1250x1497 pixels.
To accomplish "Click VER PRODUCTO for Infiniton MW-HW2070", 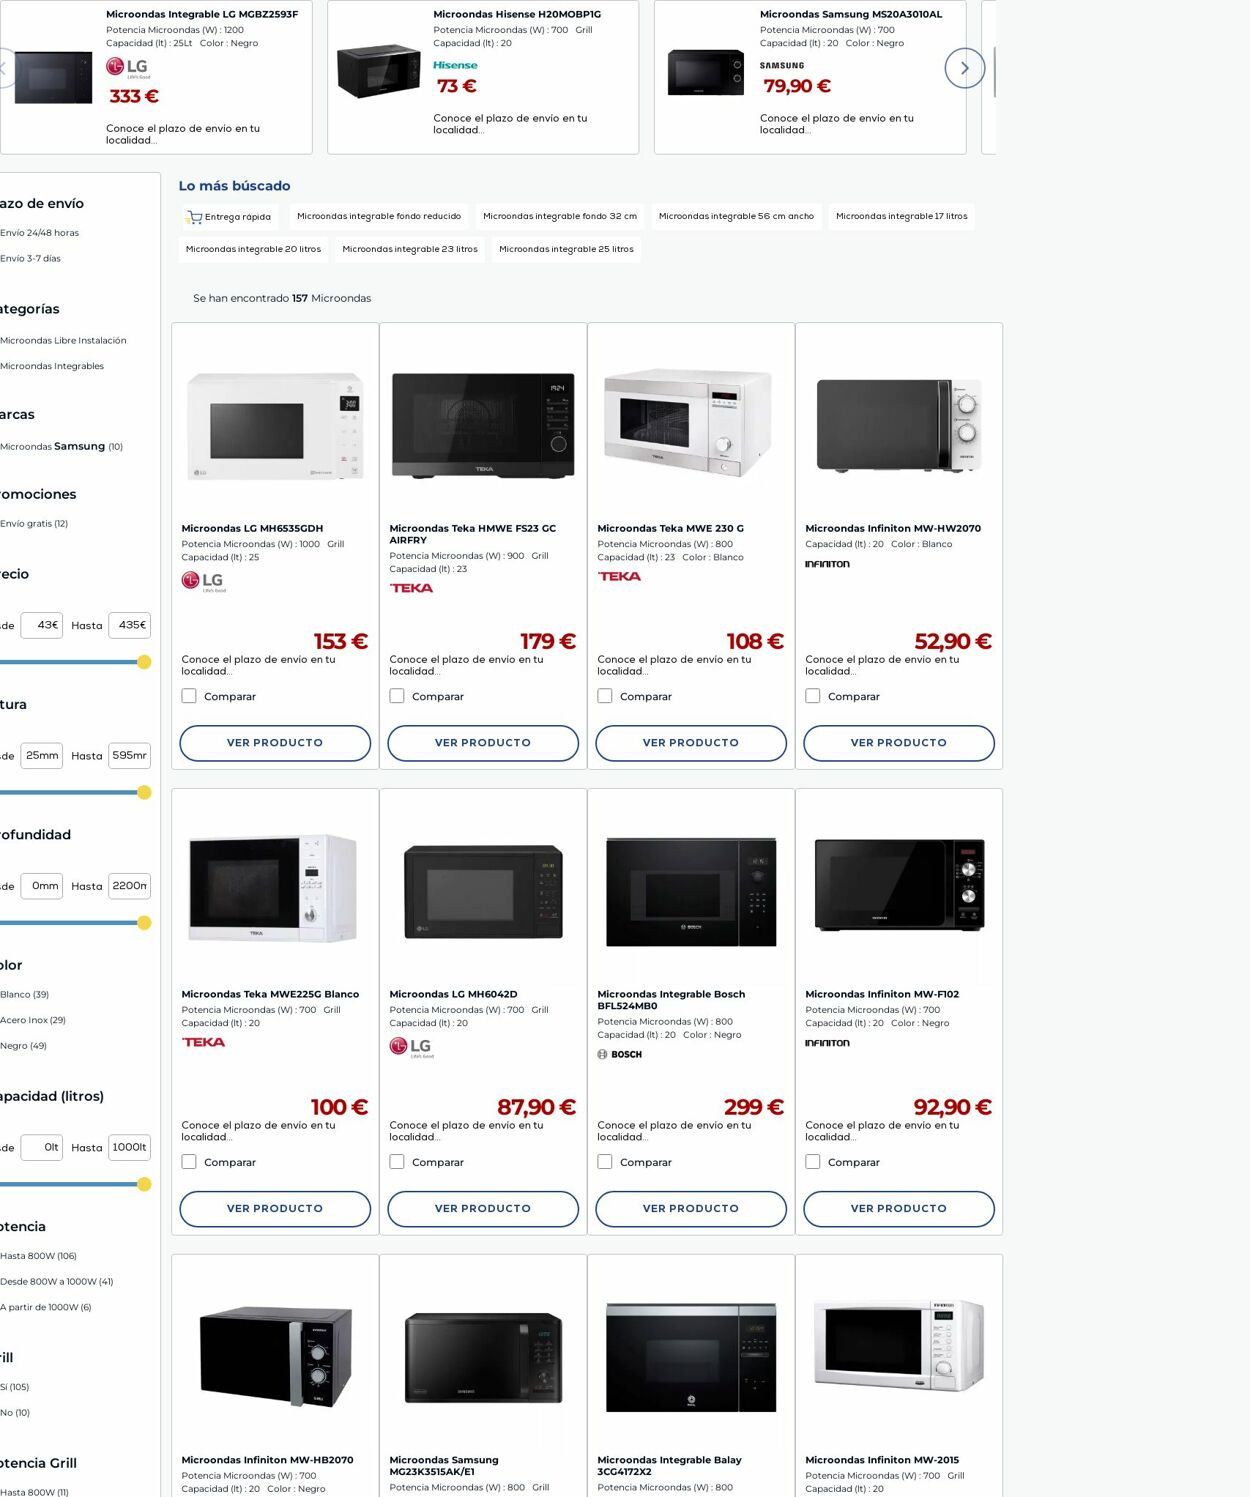I will coord(899,743).
